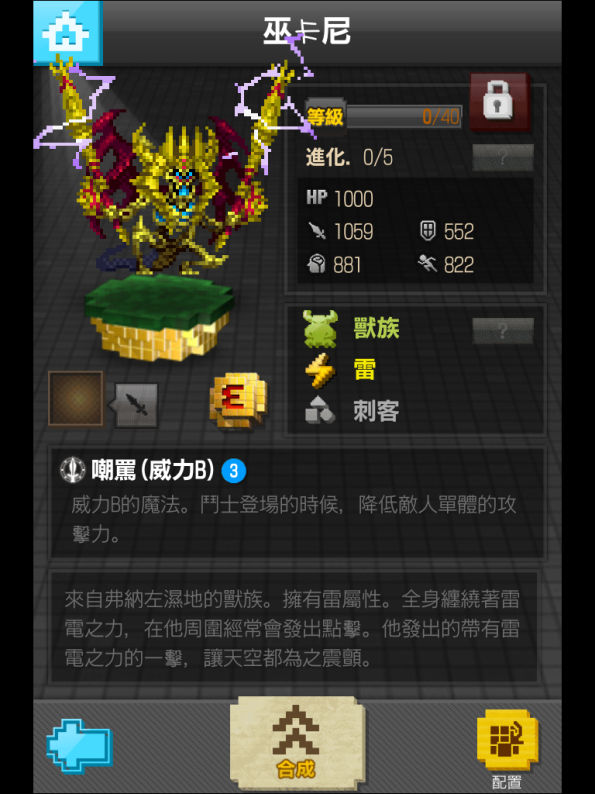Tap the blue skill cost 3 badge
This screenshot has width=595, height=794.
tap(233, 470)
